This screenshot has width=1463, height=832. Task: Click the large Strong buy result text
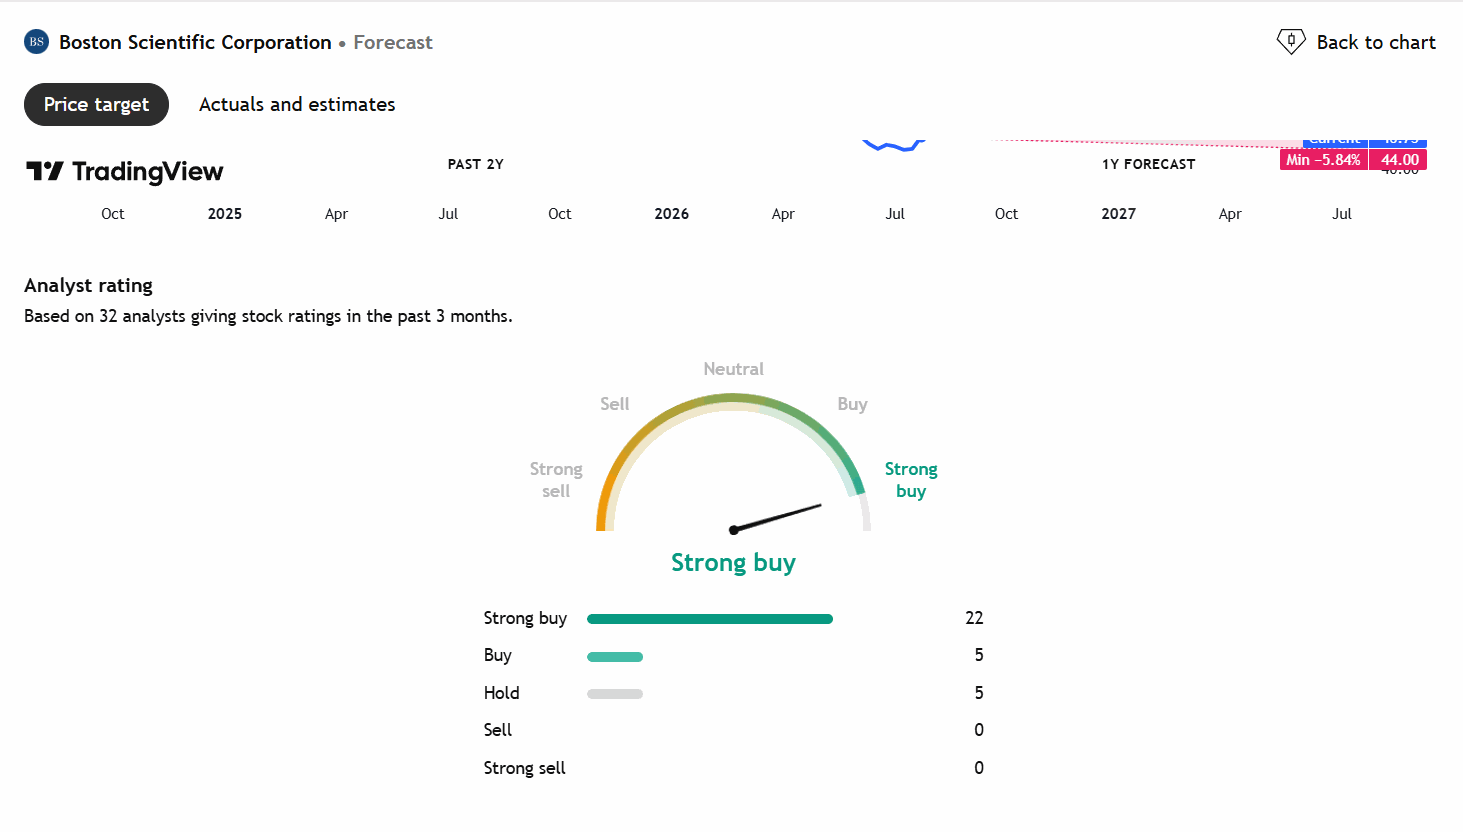[x=733, y=563]
